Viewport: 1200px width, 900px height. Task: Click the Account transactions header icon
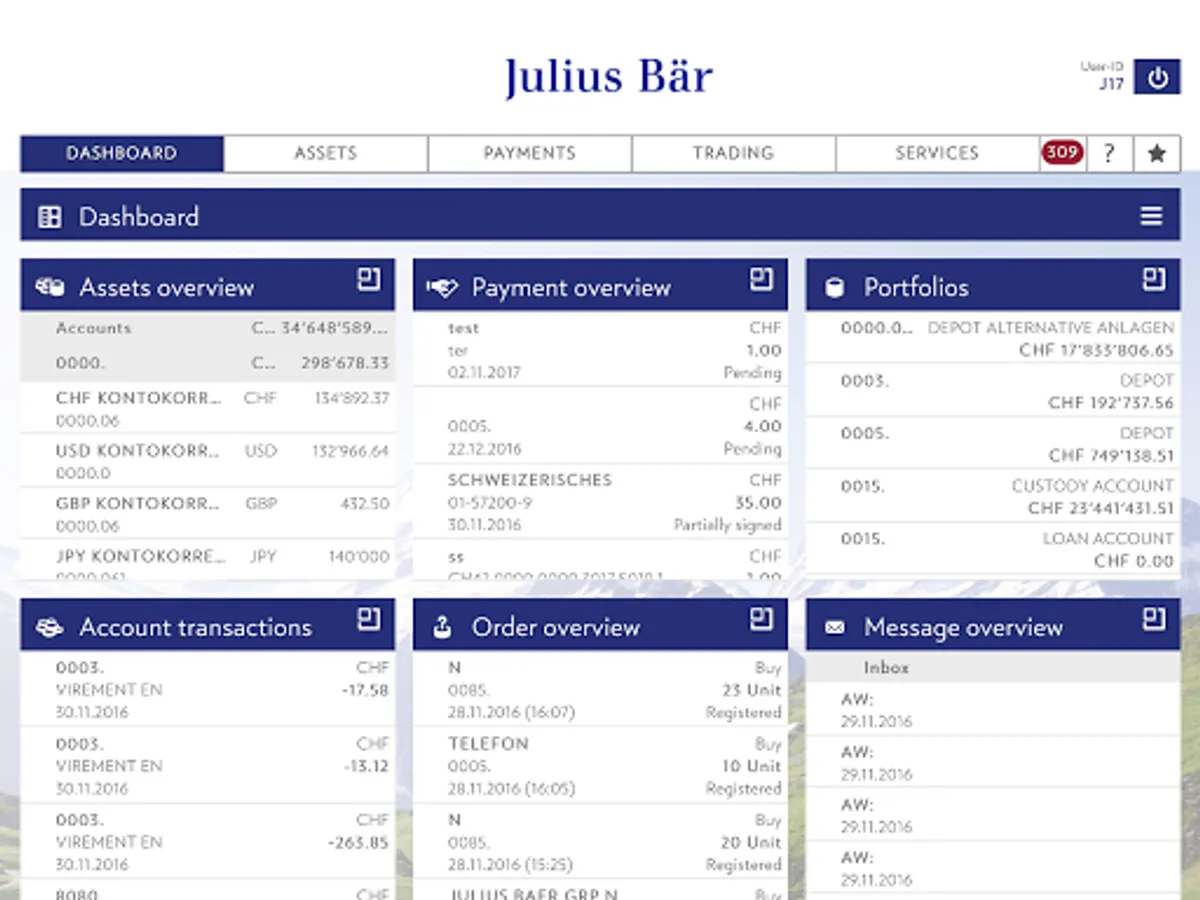coord(50,628)
